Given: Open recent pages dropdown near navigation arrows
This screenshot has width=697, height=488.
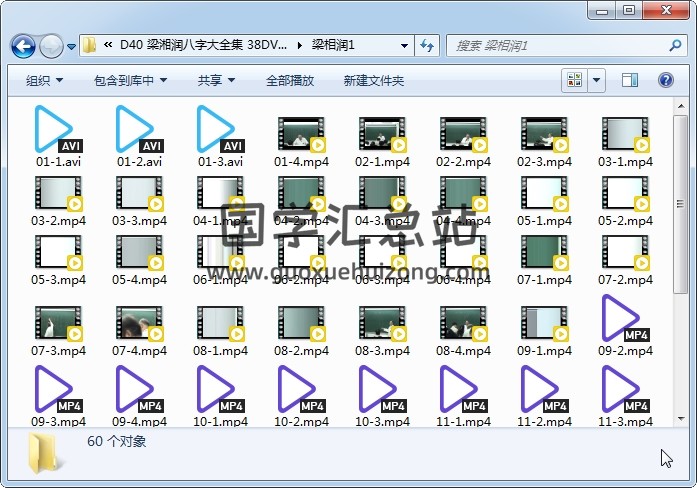Looking at the screenshot, I should [72, 47].
